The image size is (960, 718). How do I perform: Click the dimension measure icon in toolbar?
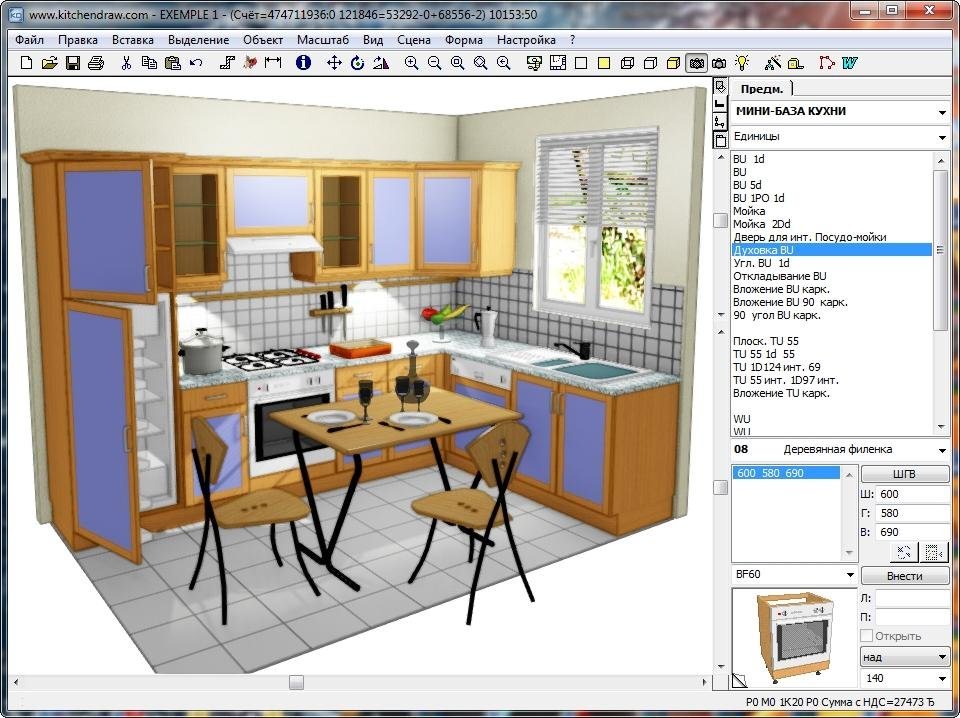pos(272,63)
